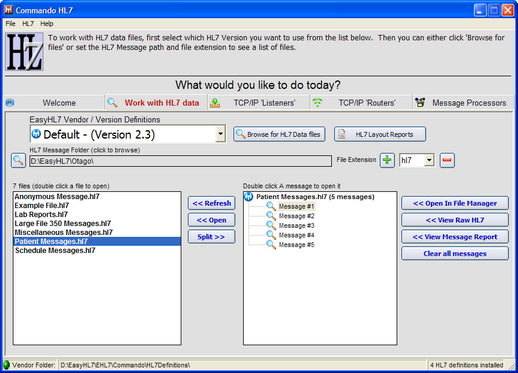Switch to Message Processors tab

pos(463,103)
